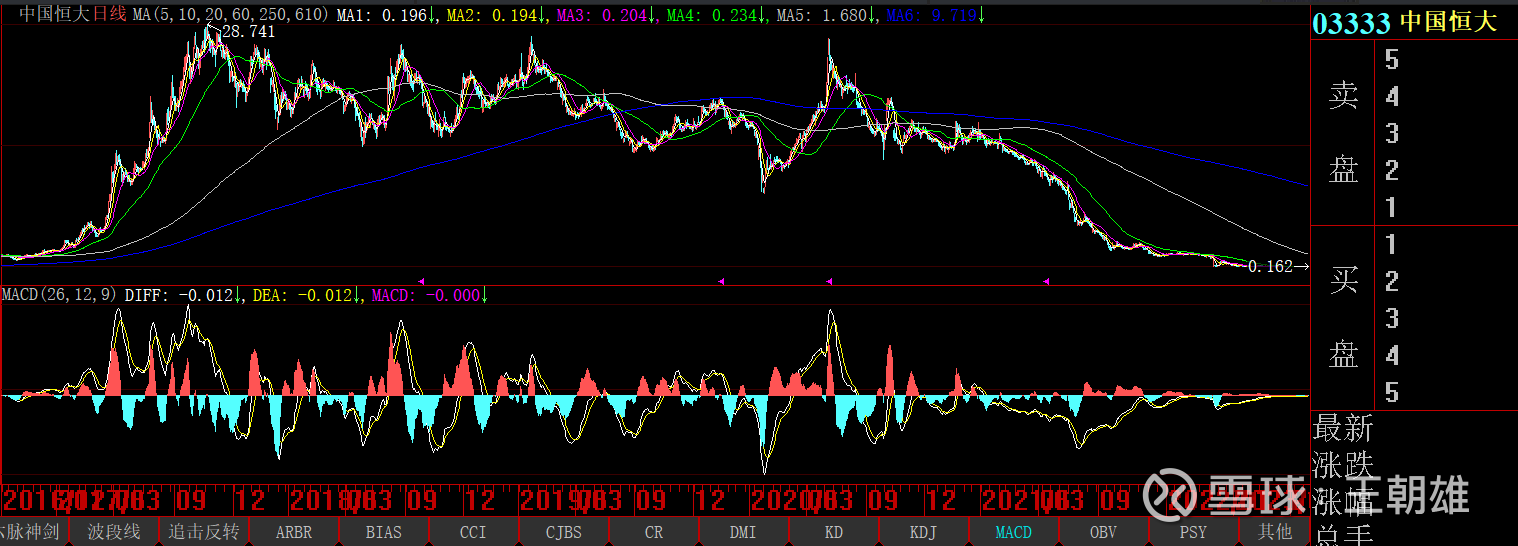
Task: Select buy order level 3 row
Action: coord(1446,319)
